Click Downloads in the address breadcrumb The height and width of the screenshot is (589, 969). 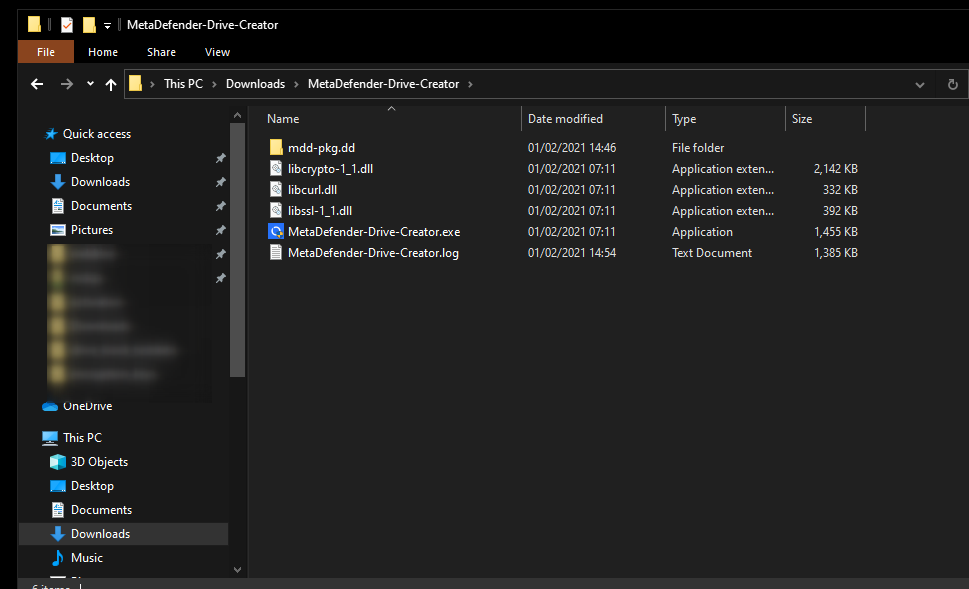255,83
